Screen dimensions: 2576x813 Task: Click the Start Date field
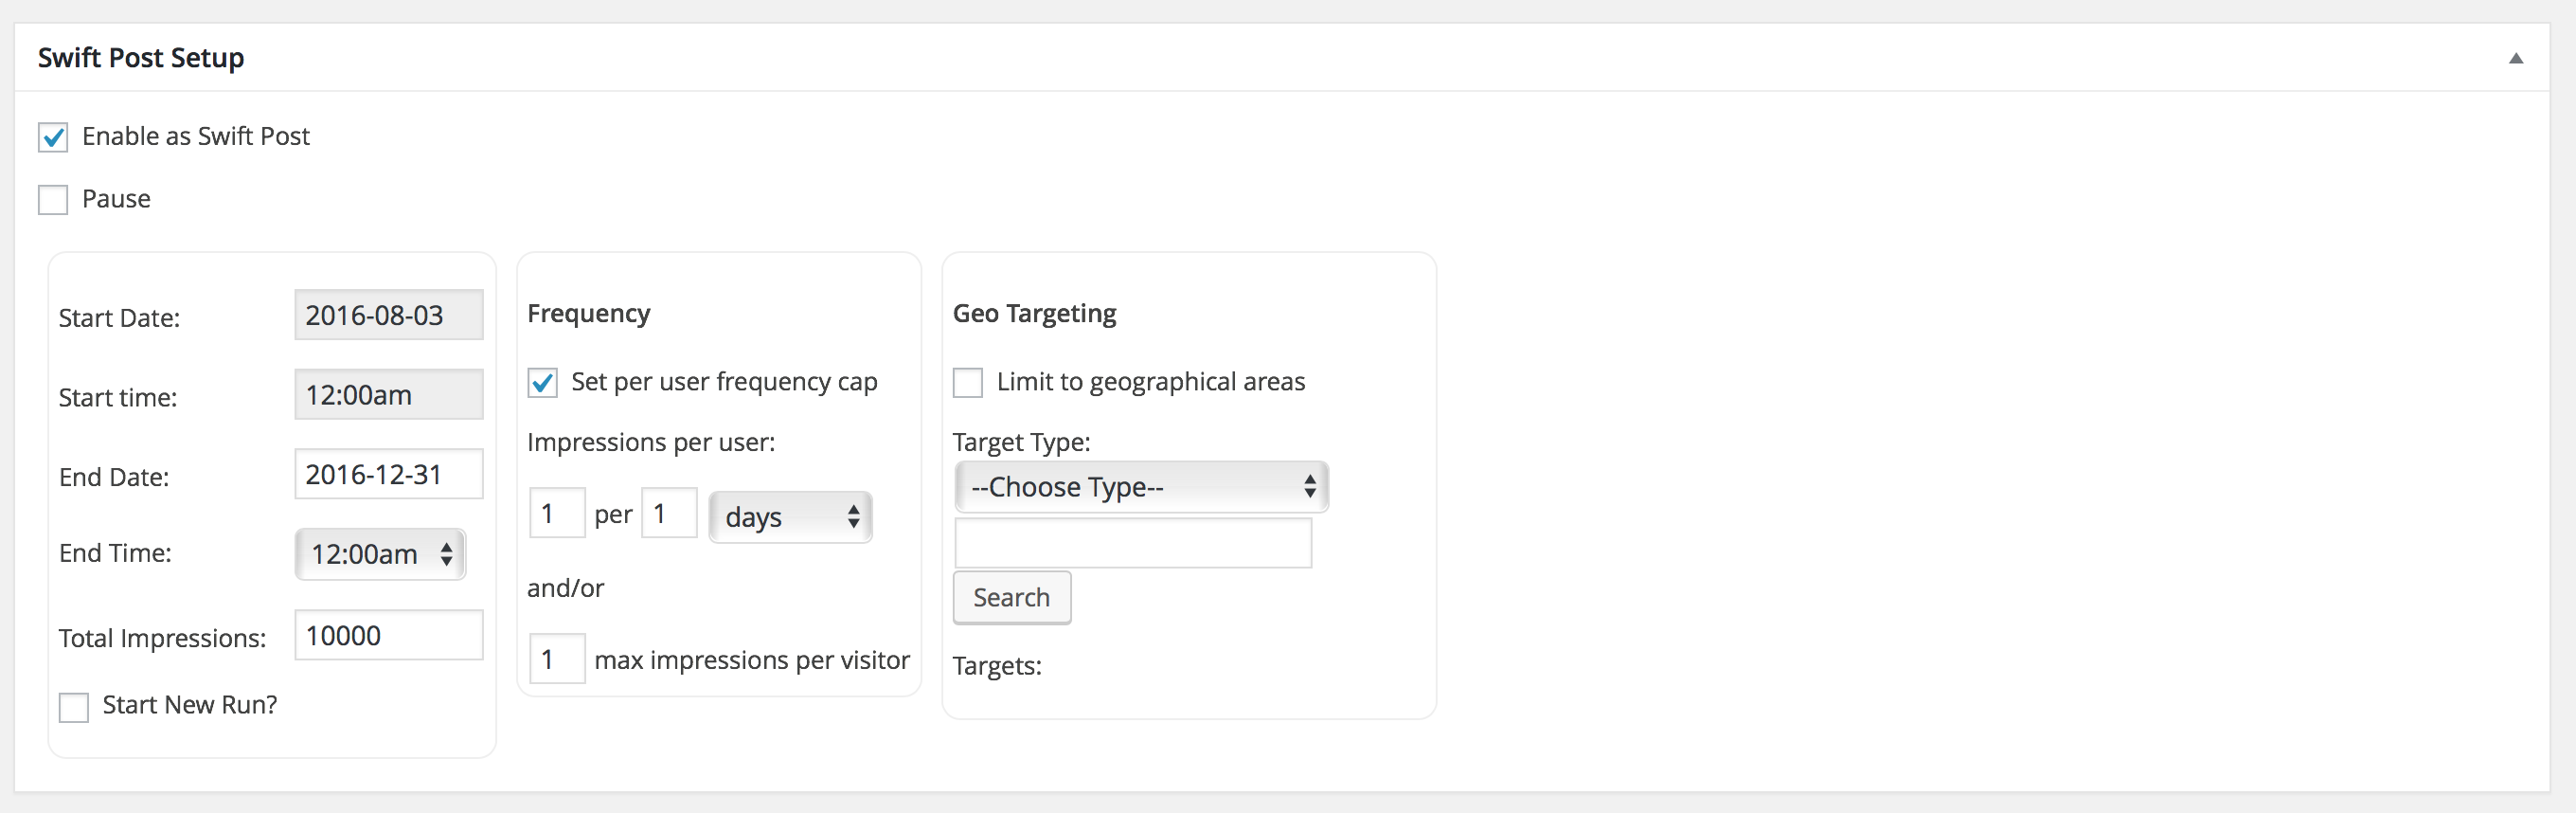[x=388, y=315]
